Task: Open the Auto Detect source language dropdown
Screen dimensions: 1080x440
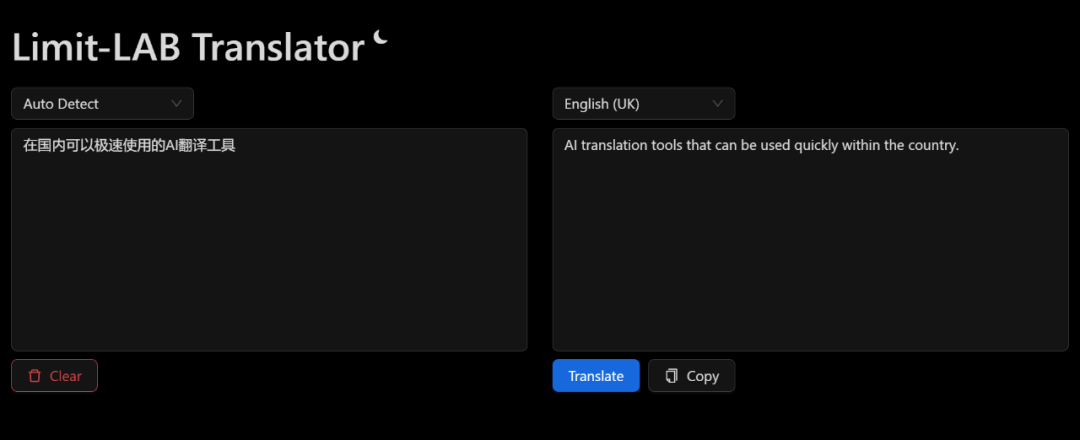Action: coord(102,104)
